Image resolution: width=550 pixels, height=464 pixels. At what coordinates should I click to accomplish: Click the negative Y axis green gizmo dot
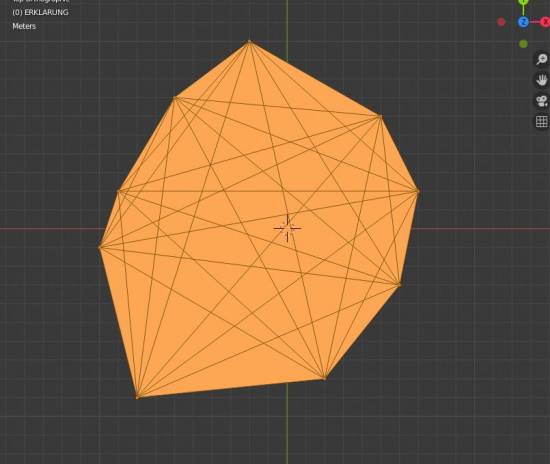[x=523, y=44]
